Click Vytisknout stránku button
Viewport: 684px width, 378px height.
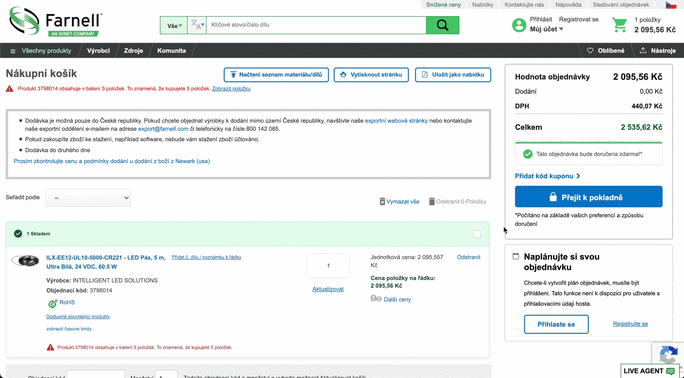[x=371, y=75]
